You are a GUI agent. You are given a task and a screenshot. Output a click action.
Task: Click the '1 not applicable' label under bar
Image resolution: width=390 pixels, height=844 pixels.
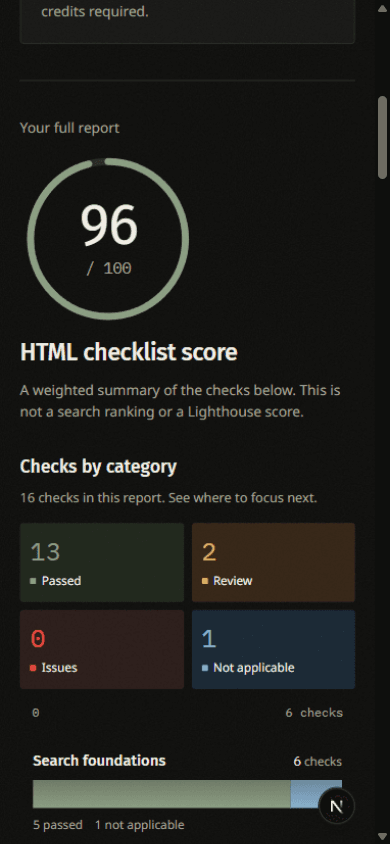pos(139,825)
